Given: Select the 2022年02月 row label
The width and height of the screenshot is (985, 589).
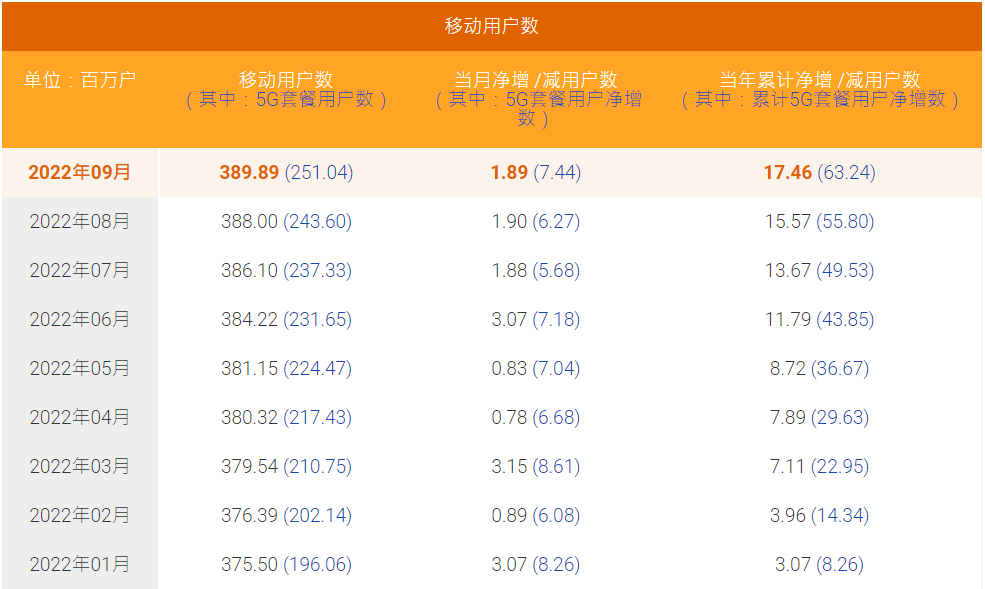Looking at the screenshot, I should [x=80, y=515].
